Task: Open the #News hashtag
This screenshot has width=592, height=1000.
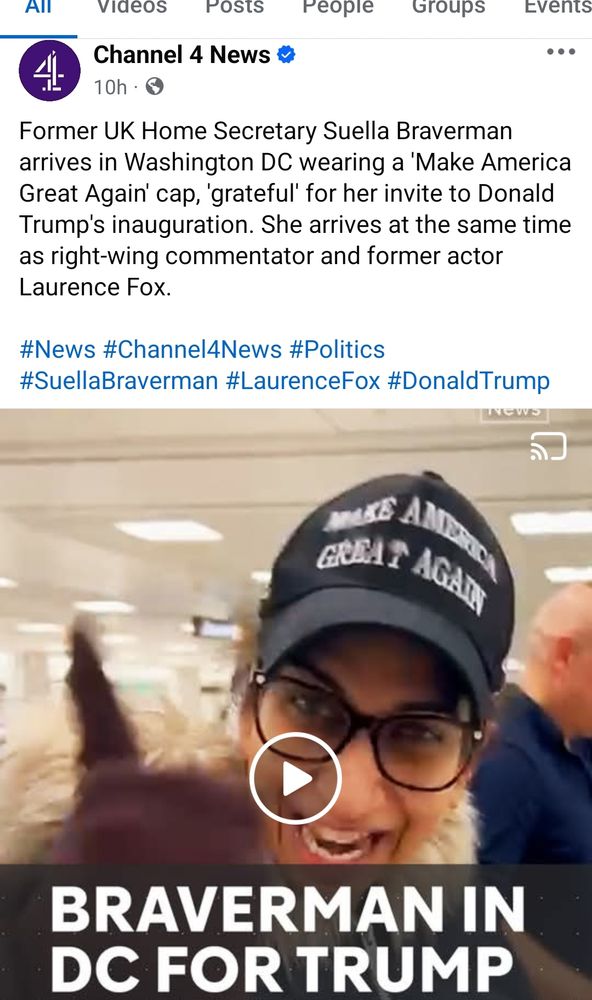Action: (x=57, y=349)
